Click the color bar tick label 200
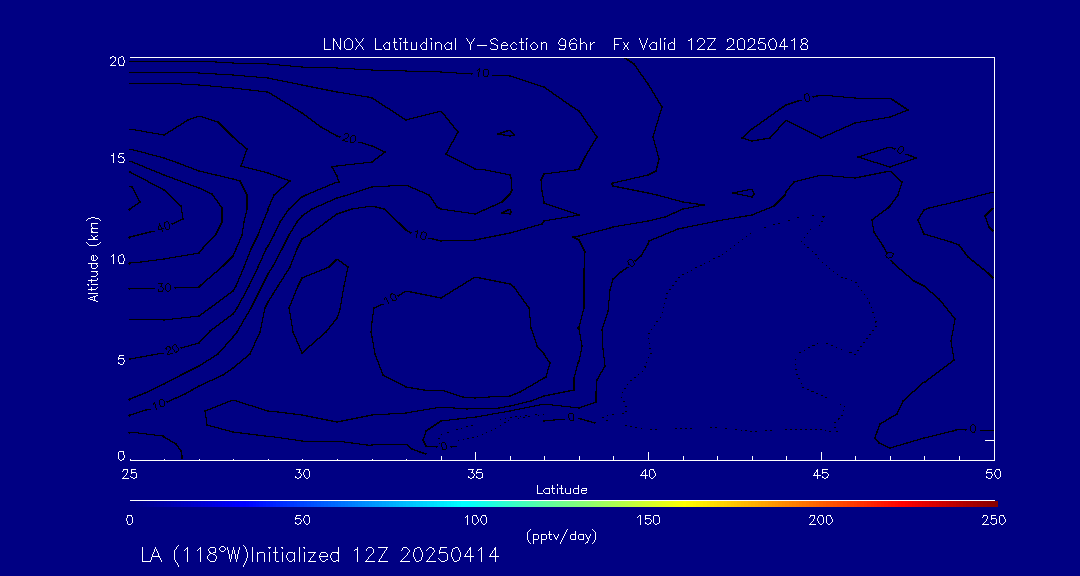Screen dimensions: 1080x576 point(821,520)
